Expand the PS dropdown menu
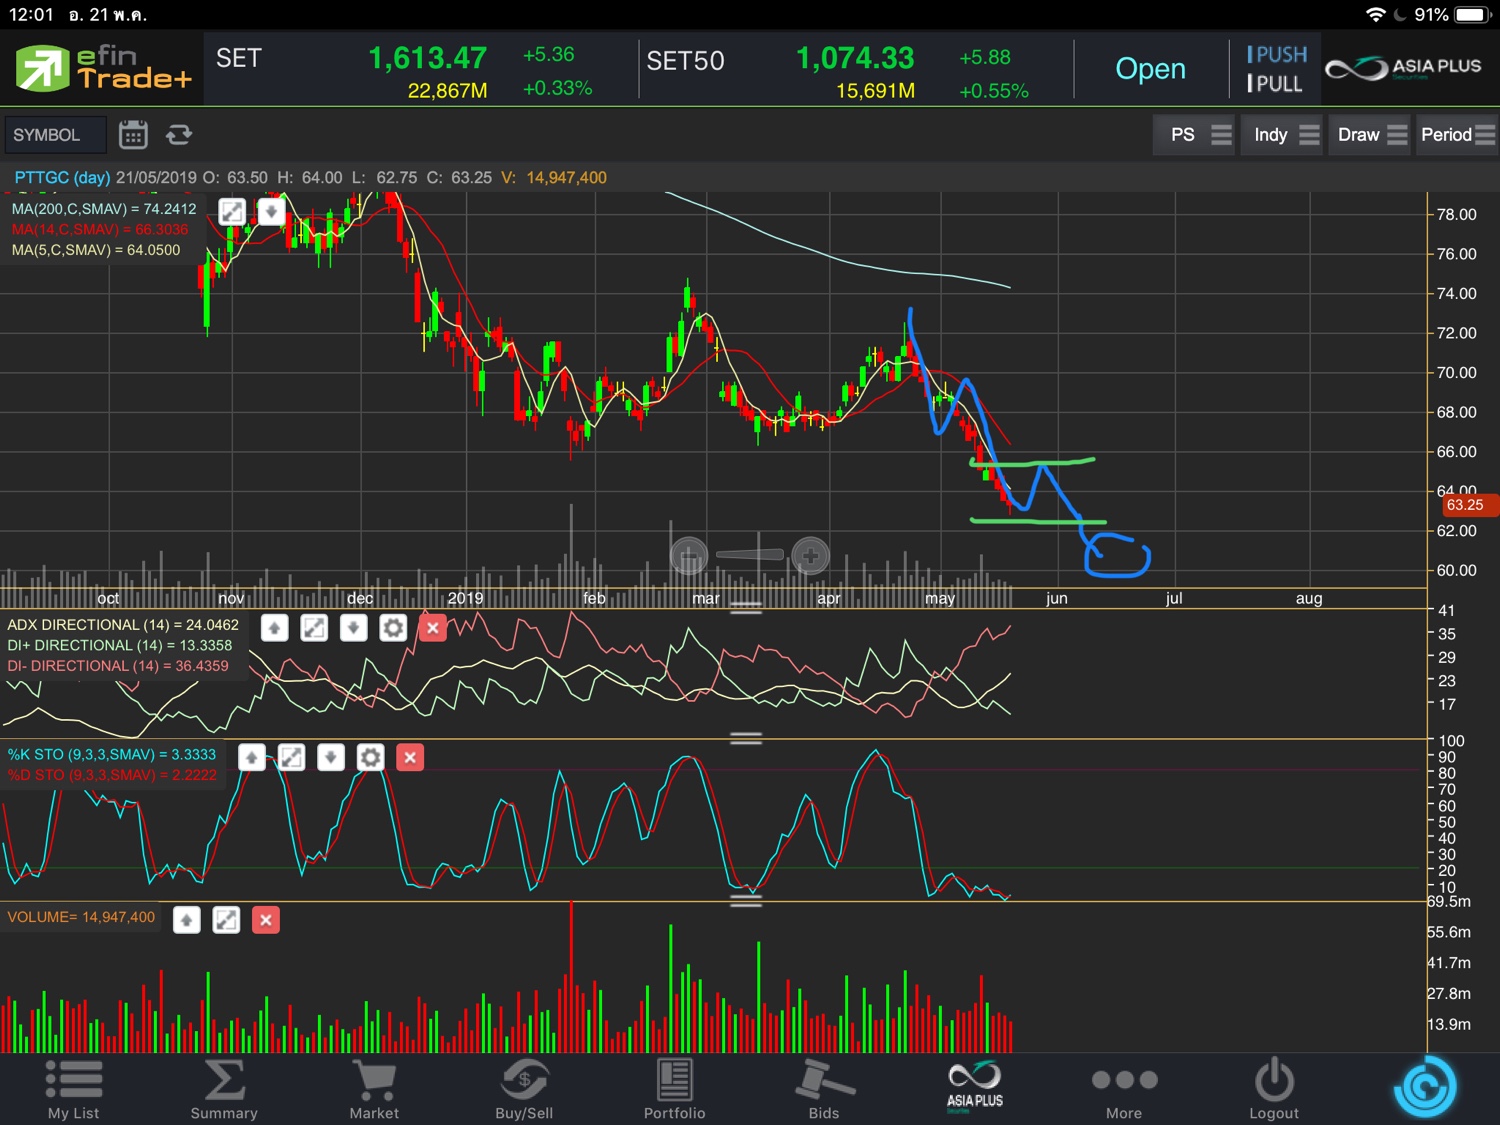Image resolution: width=1500 pixels, height=1125 pixels. coord(1196,135)
